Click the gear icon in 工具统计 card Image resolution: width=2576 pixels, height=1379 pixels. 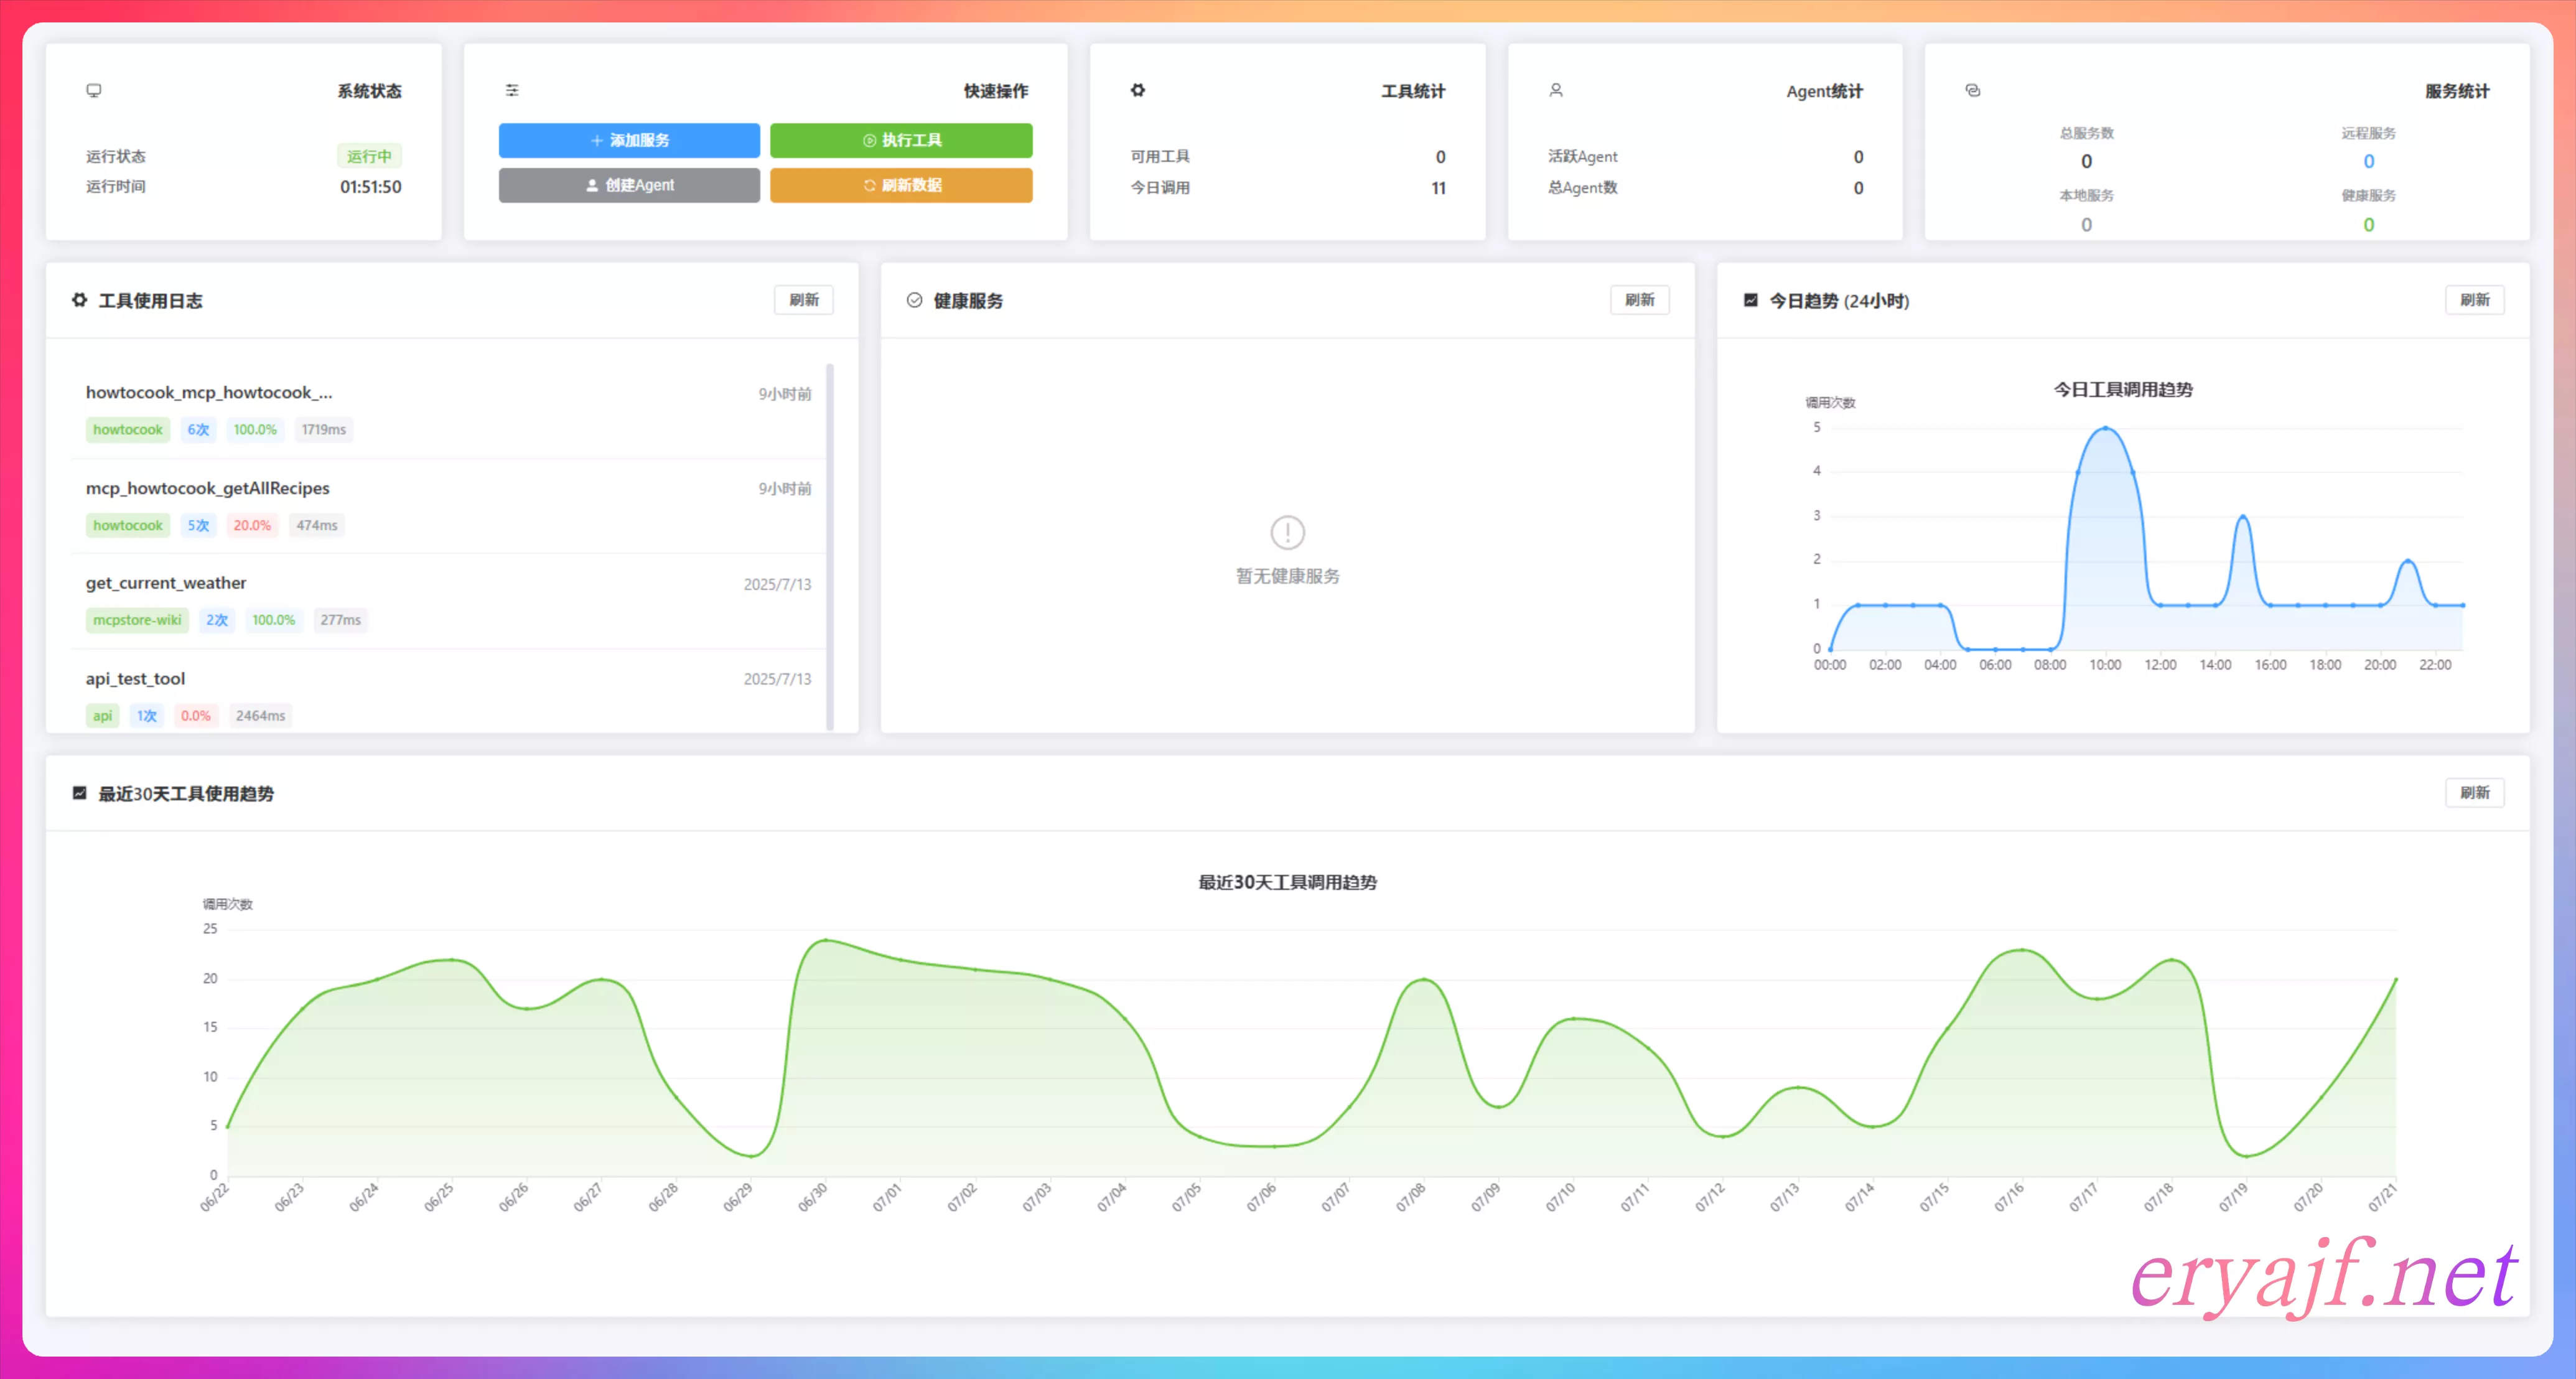(1138, 90)
